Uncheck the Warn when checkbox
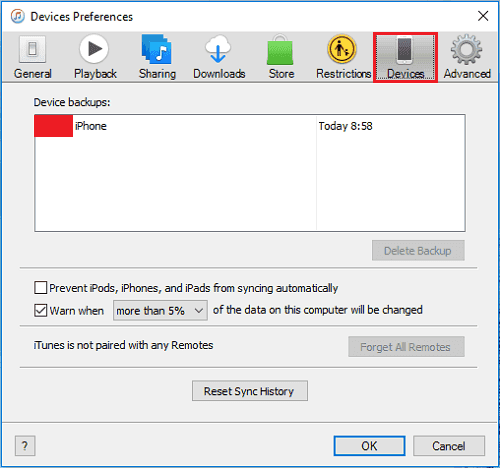The width and height of the screenshot is (500, 468). [40, 310]
